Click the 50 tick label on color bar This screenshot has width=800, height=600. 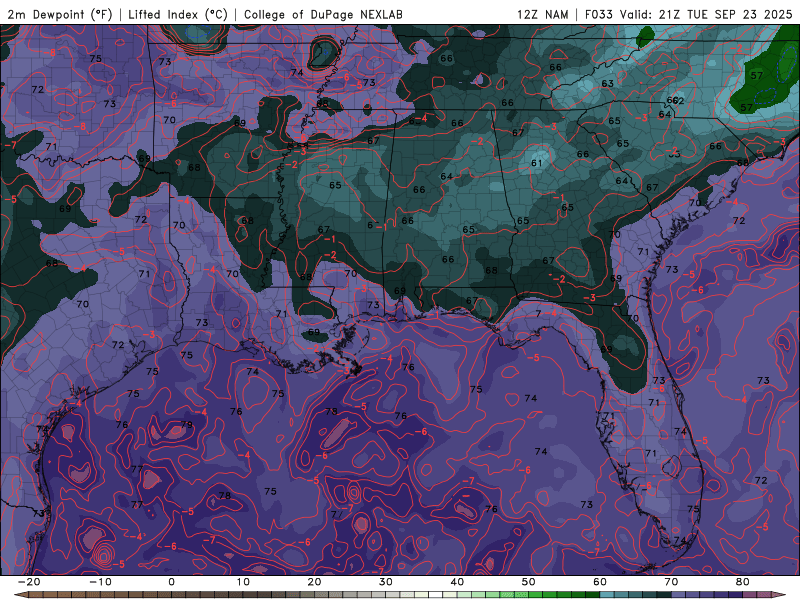click(529, 582)
